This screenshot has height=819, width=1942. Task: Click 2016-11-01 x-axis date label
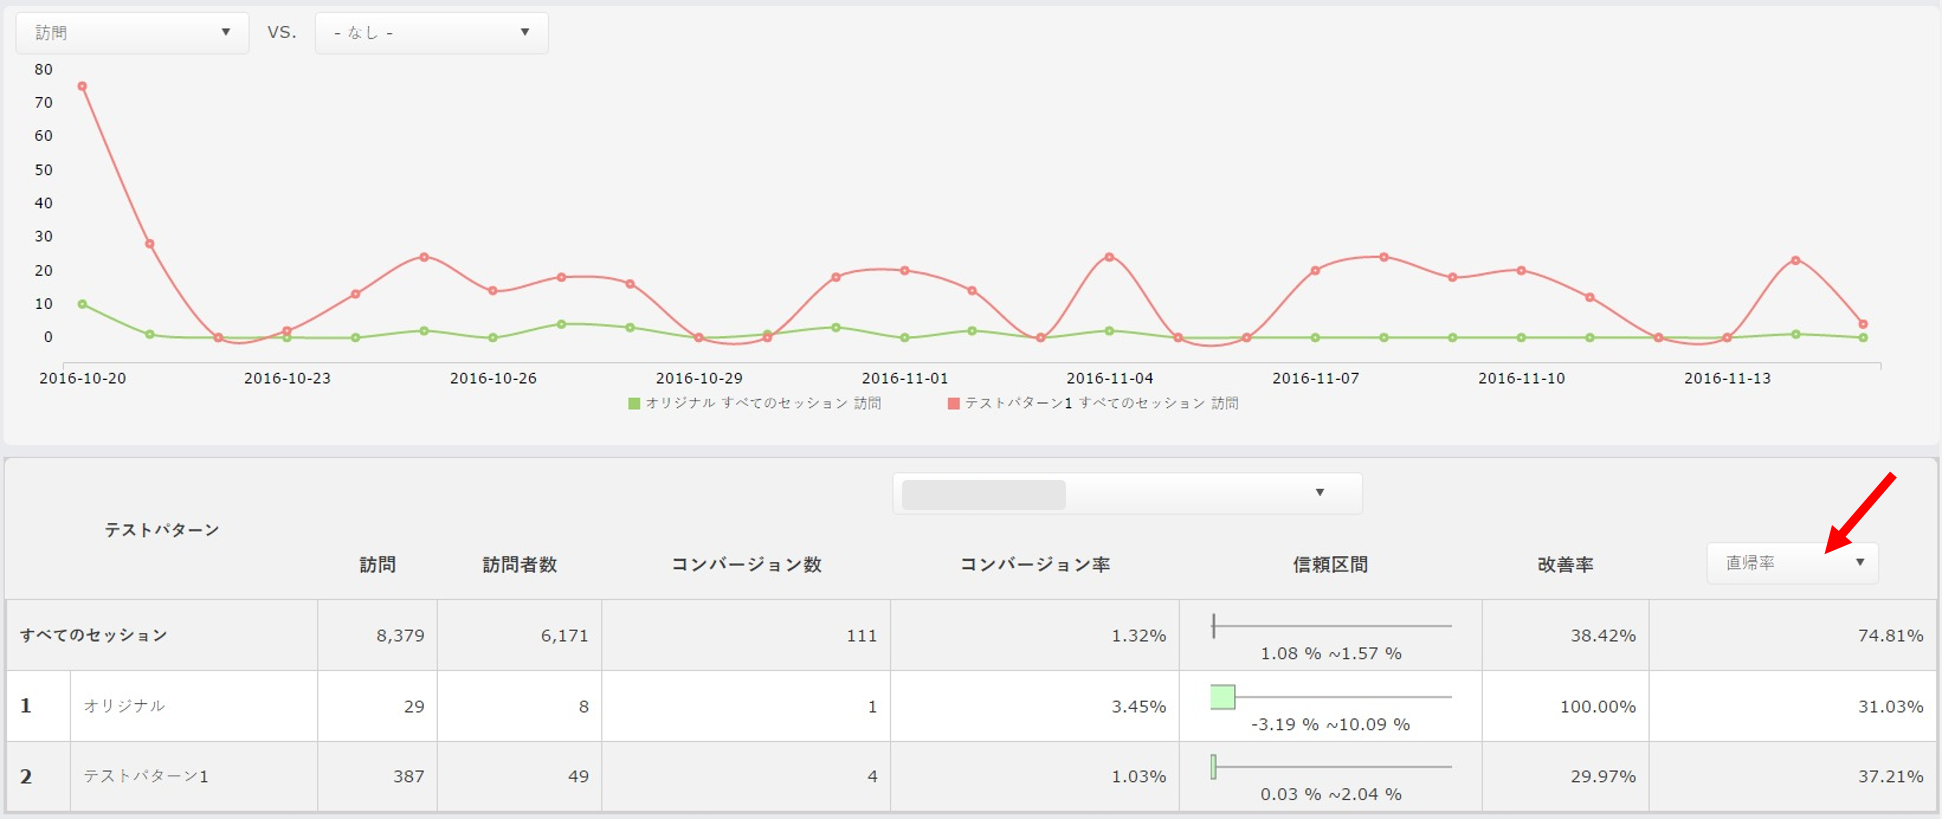pyautogui.click(x=905, y=378)
